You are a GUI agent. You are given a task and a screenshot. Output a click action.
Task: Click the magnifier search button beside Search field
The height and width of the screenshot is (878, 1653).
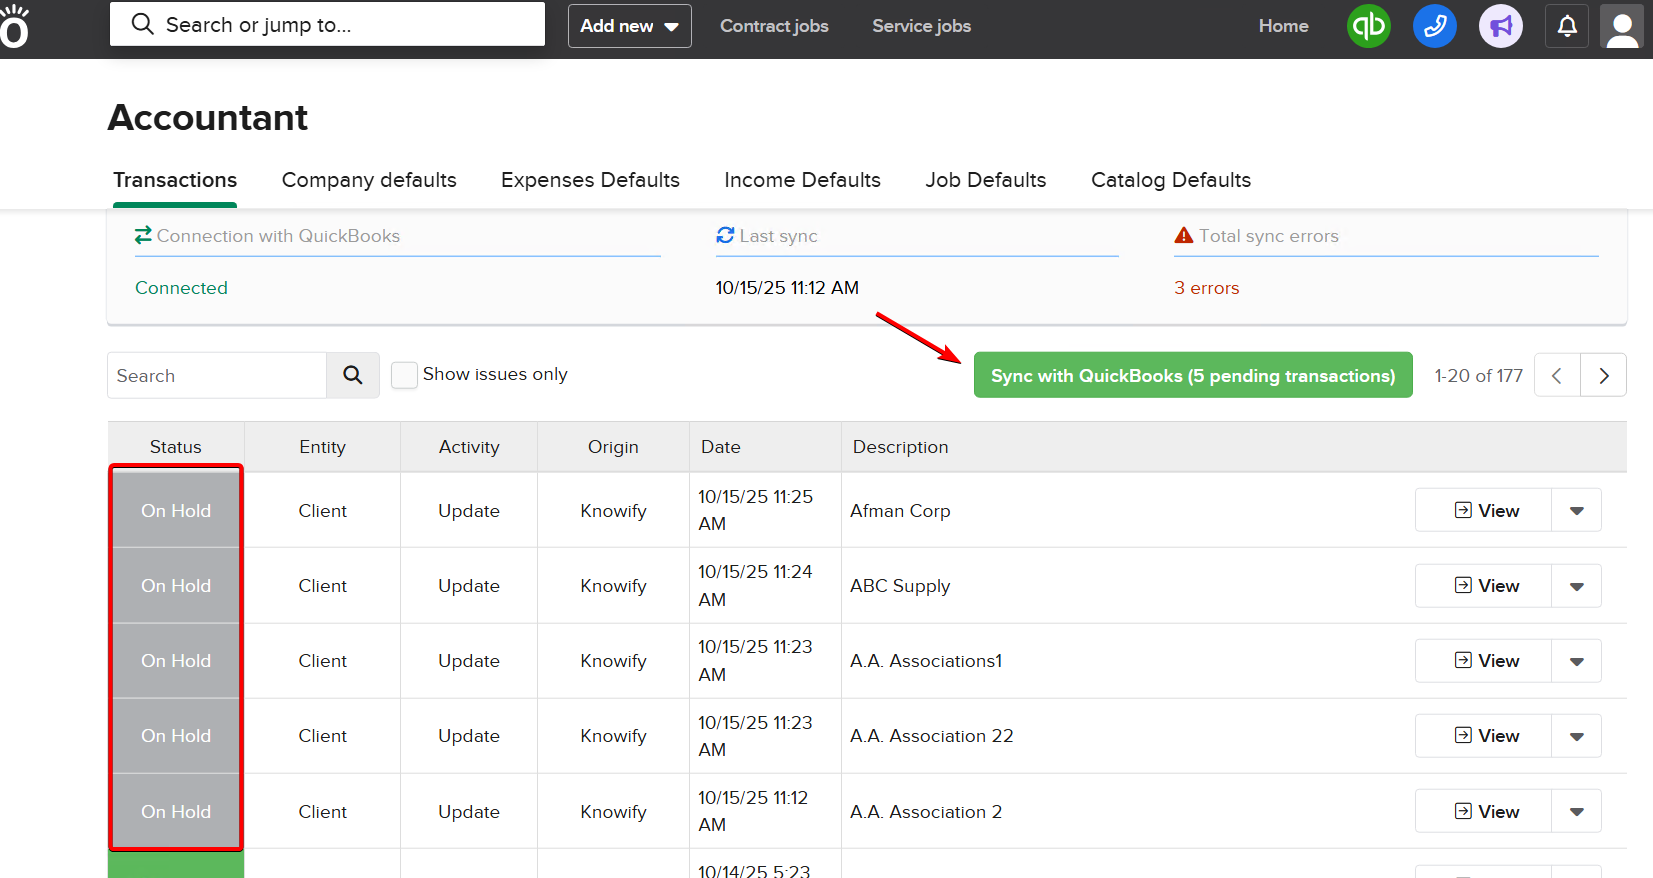[353, 375]
